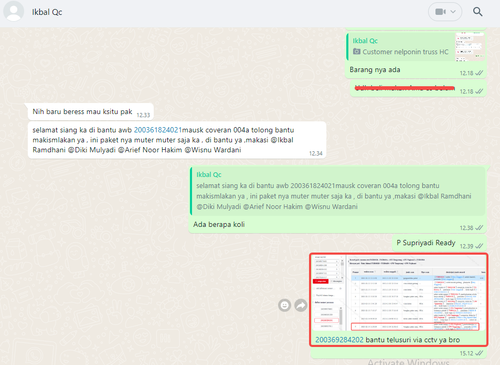Screen dimensions: 500x365
Task: Open mention @Diki Mulyadi in received message
Action: 91,150
